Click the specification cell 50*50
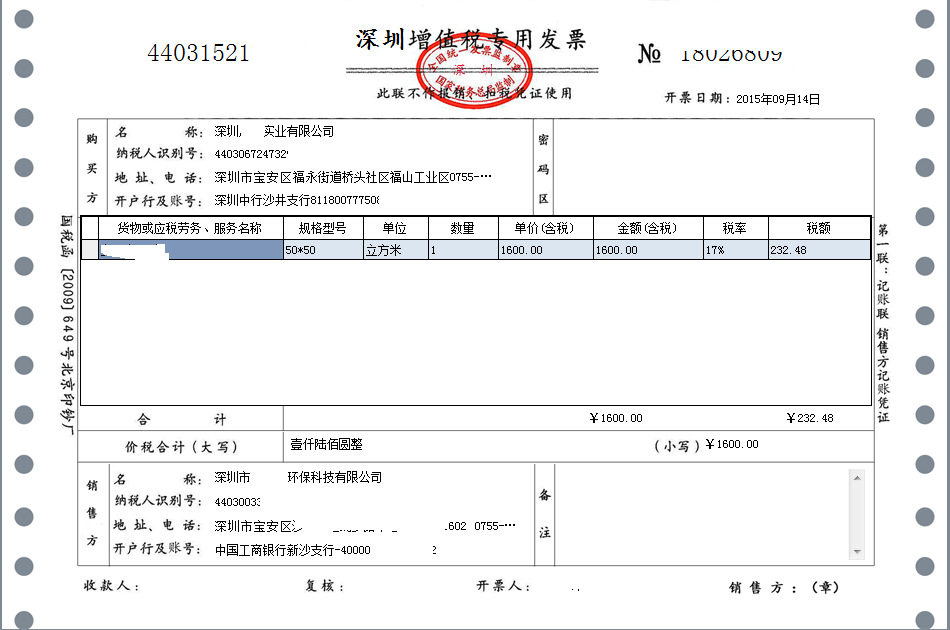The height and width of the screenshot is (630, 950). click(323, 250)
